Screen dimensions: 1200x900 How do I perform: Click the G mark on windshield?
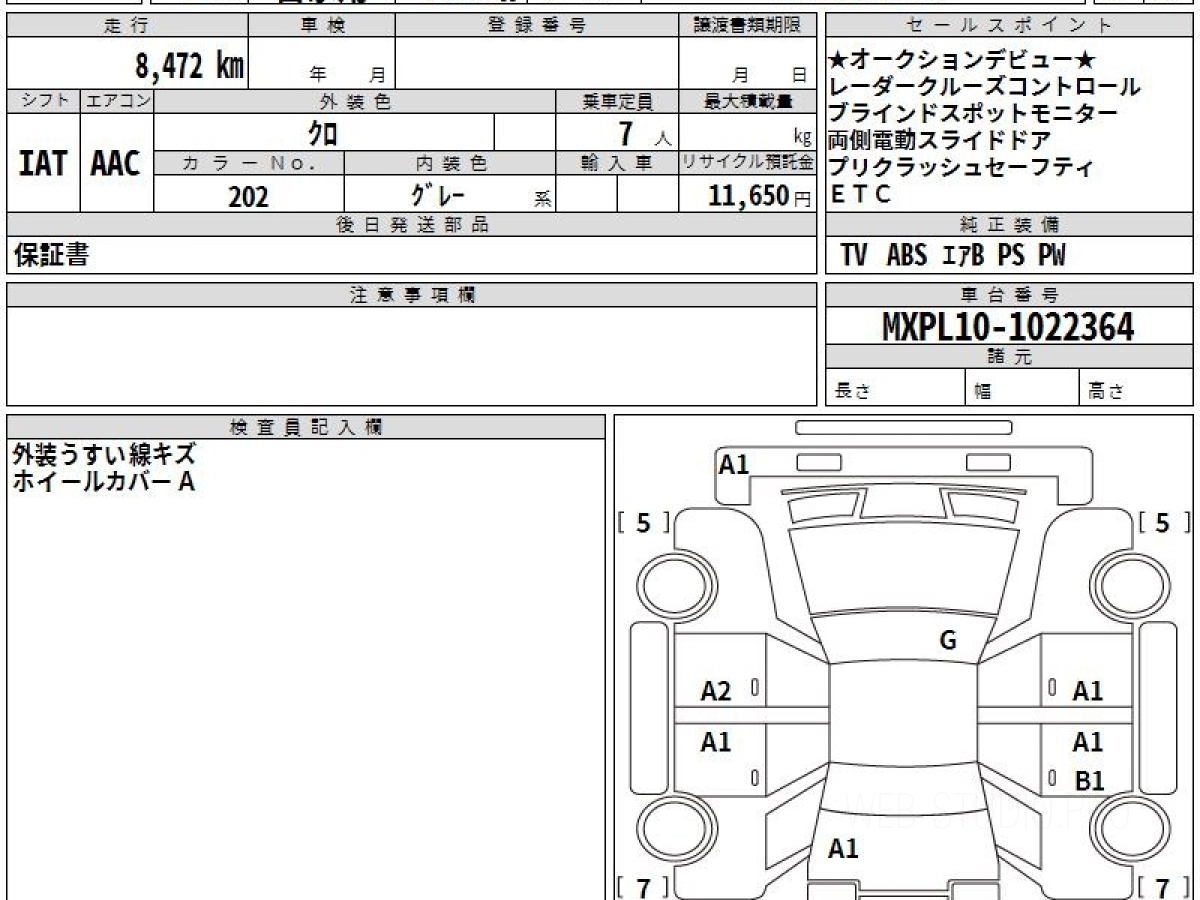(x=948, y=641)
